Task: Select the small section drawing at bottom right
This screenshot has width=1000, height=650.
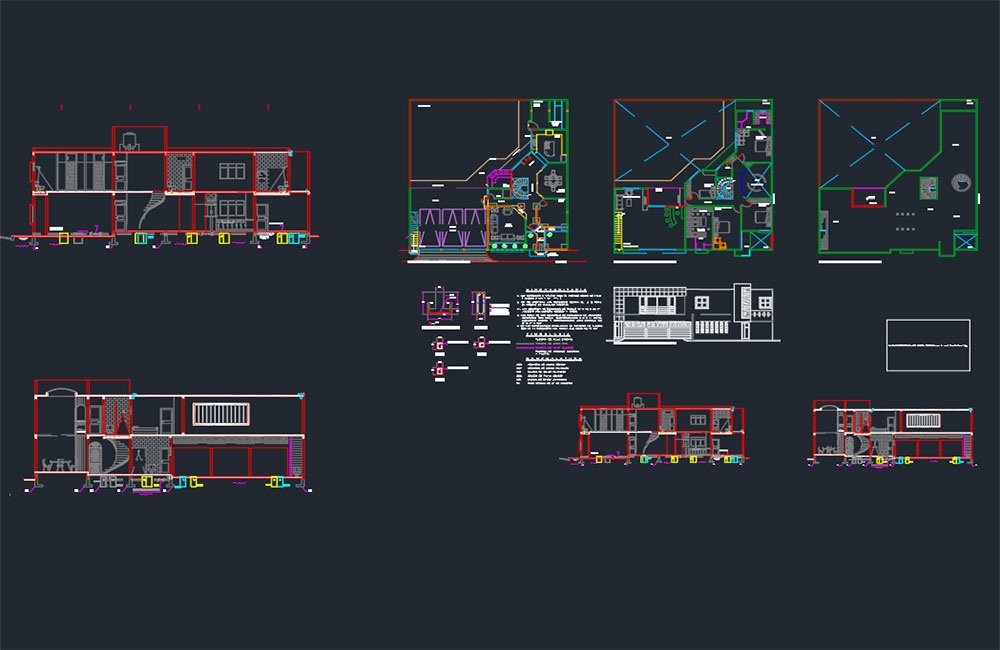Action: pyautogui.click(x=893, y=434)
